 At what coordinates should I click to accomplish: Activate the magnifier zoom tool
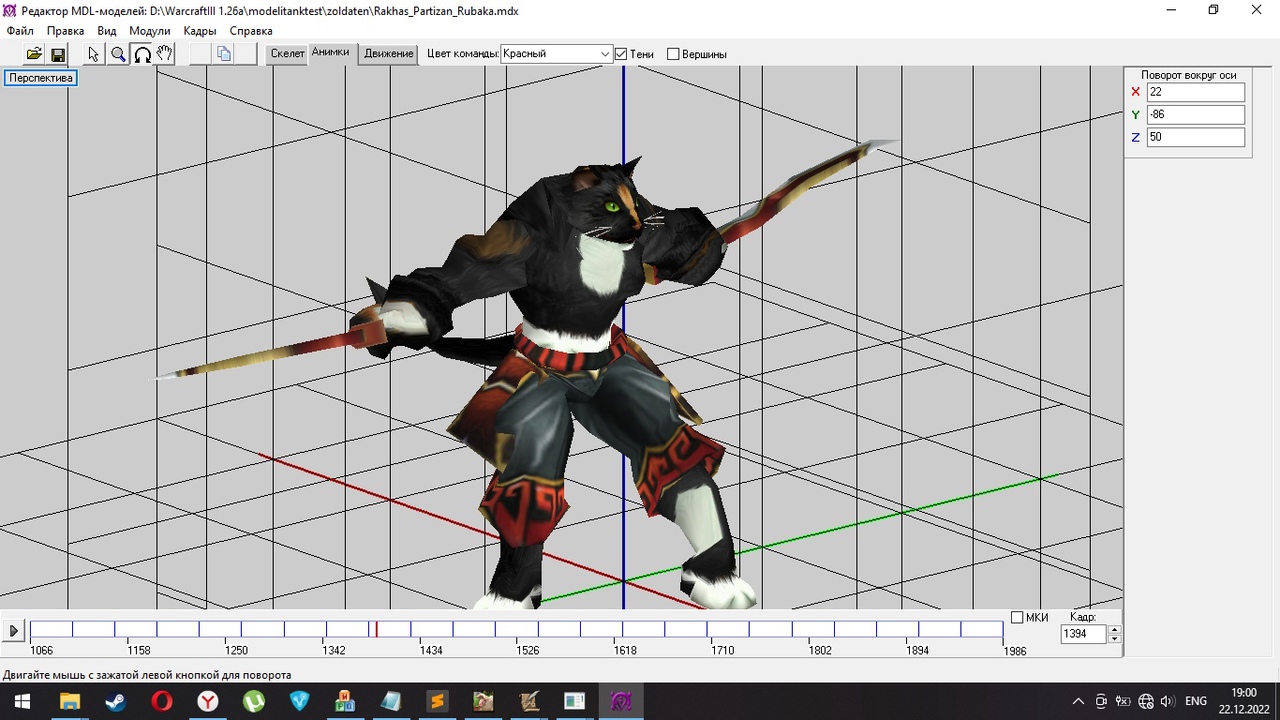tap(118, 54)
